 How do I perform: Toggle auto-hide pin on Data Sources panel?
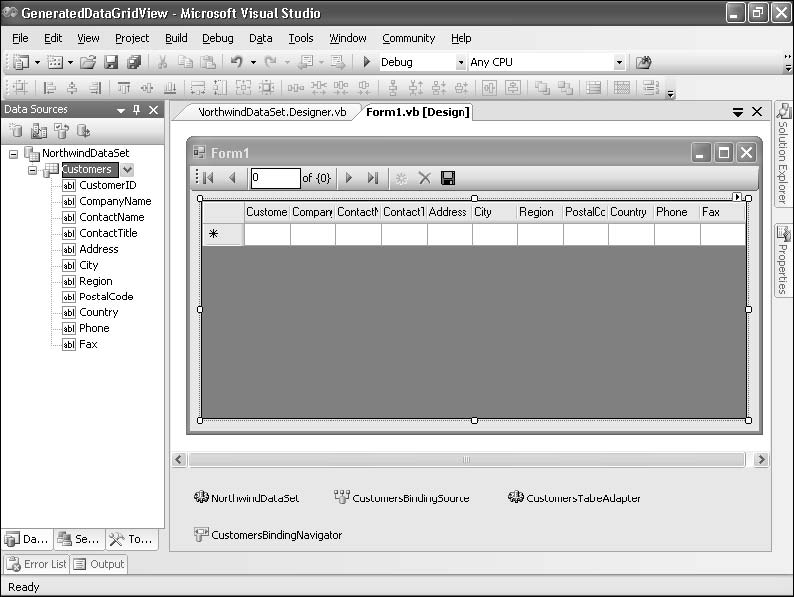(x=138, y=110)
